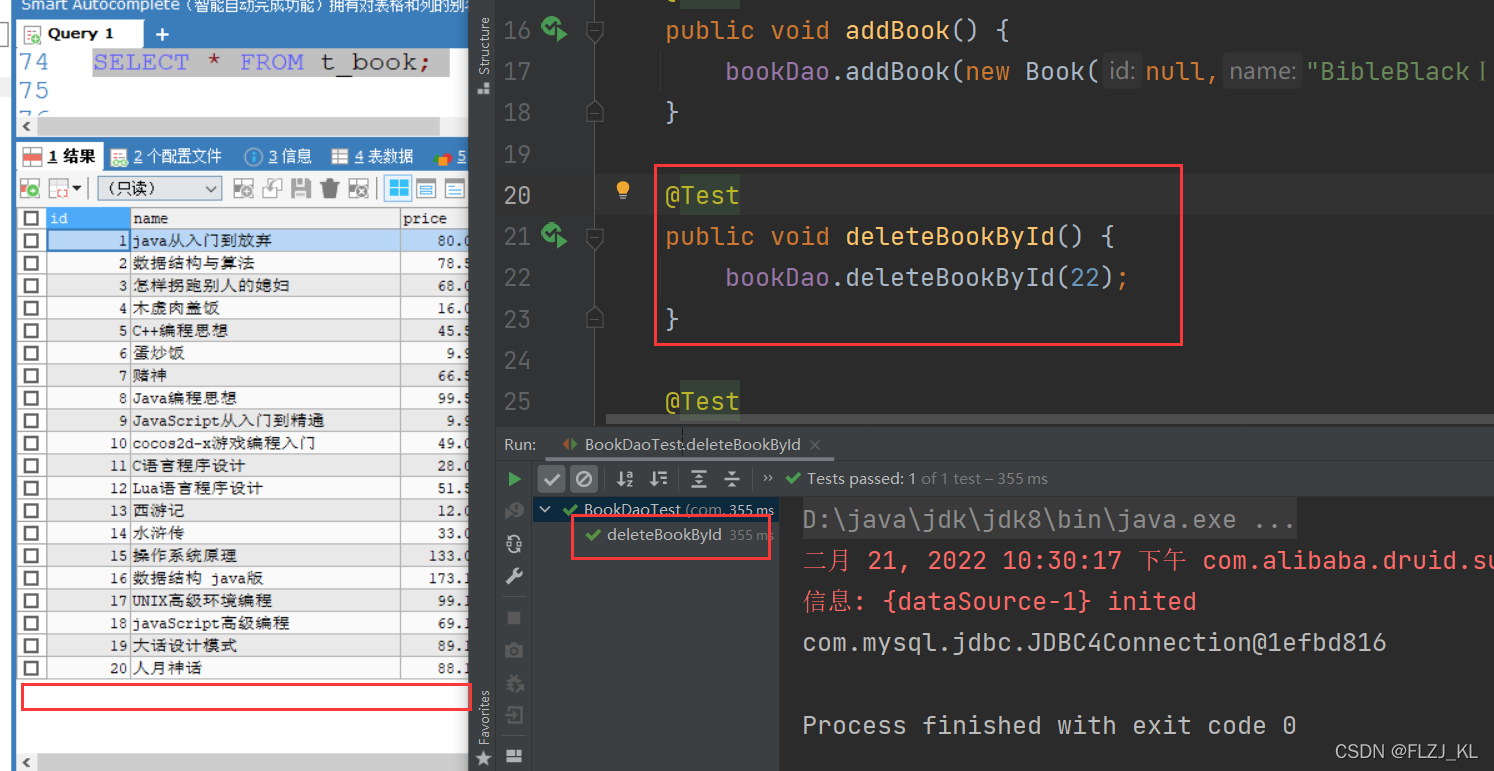Open the 3 信息 tab
Image resolution: width=1494 pixels, height=771 pixels.
[x=277, y=156]
